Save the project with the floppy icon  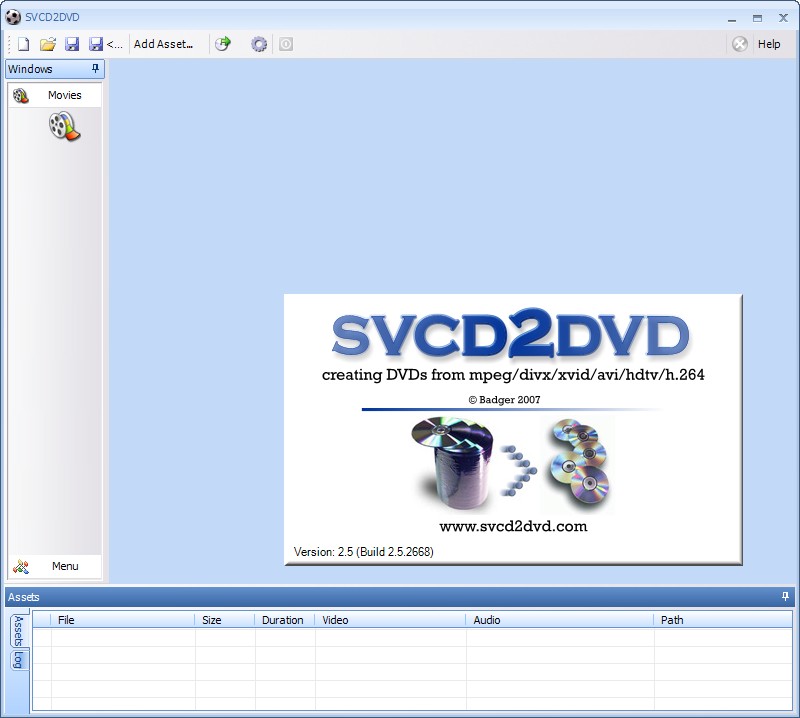tap(72, 44)
